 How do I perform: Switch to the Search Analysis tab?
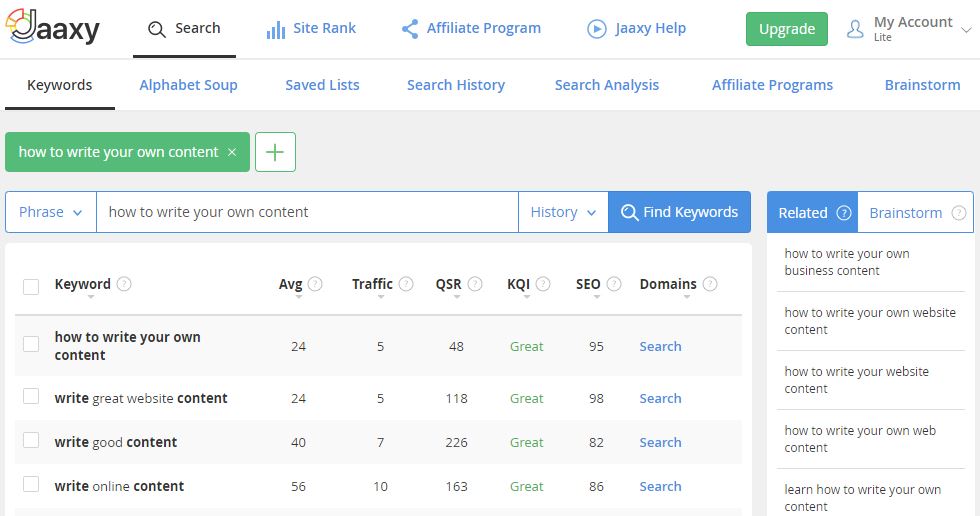click(x=607, y=86)
